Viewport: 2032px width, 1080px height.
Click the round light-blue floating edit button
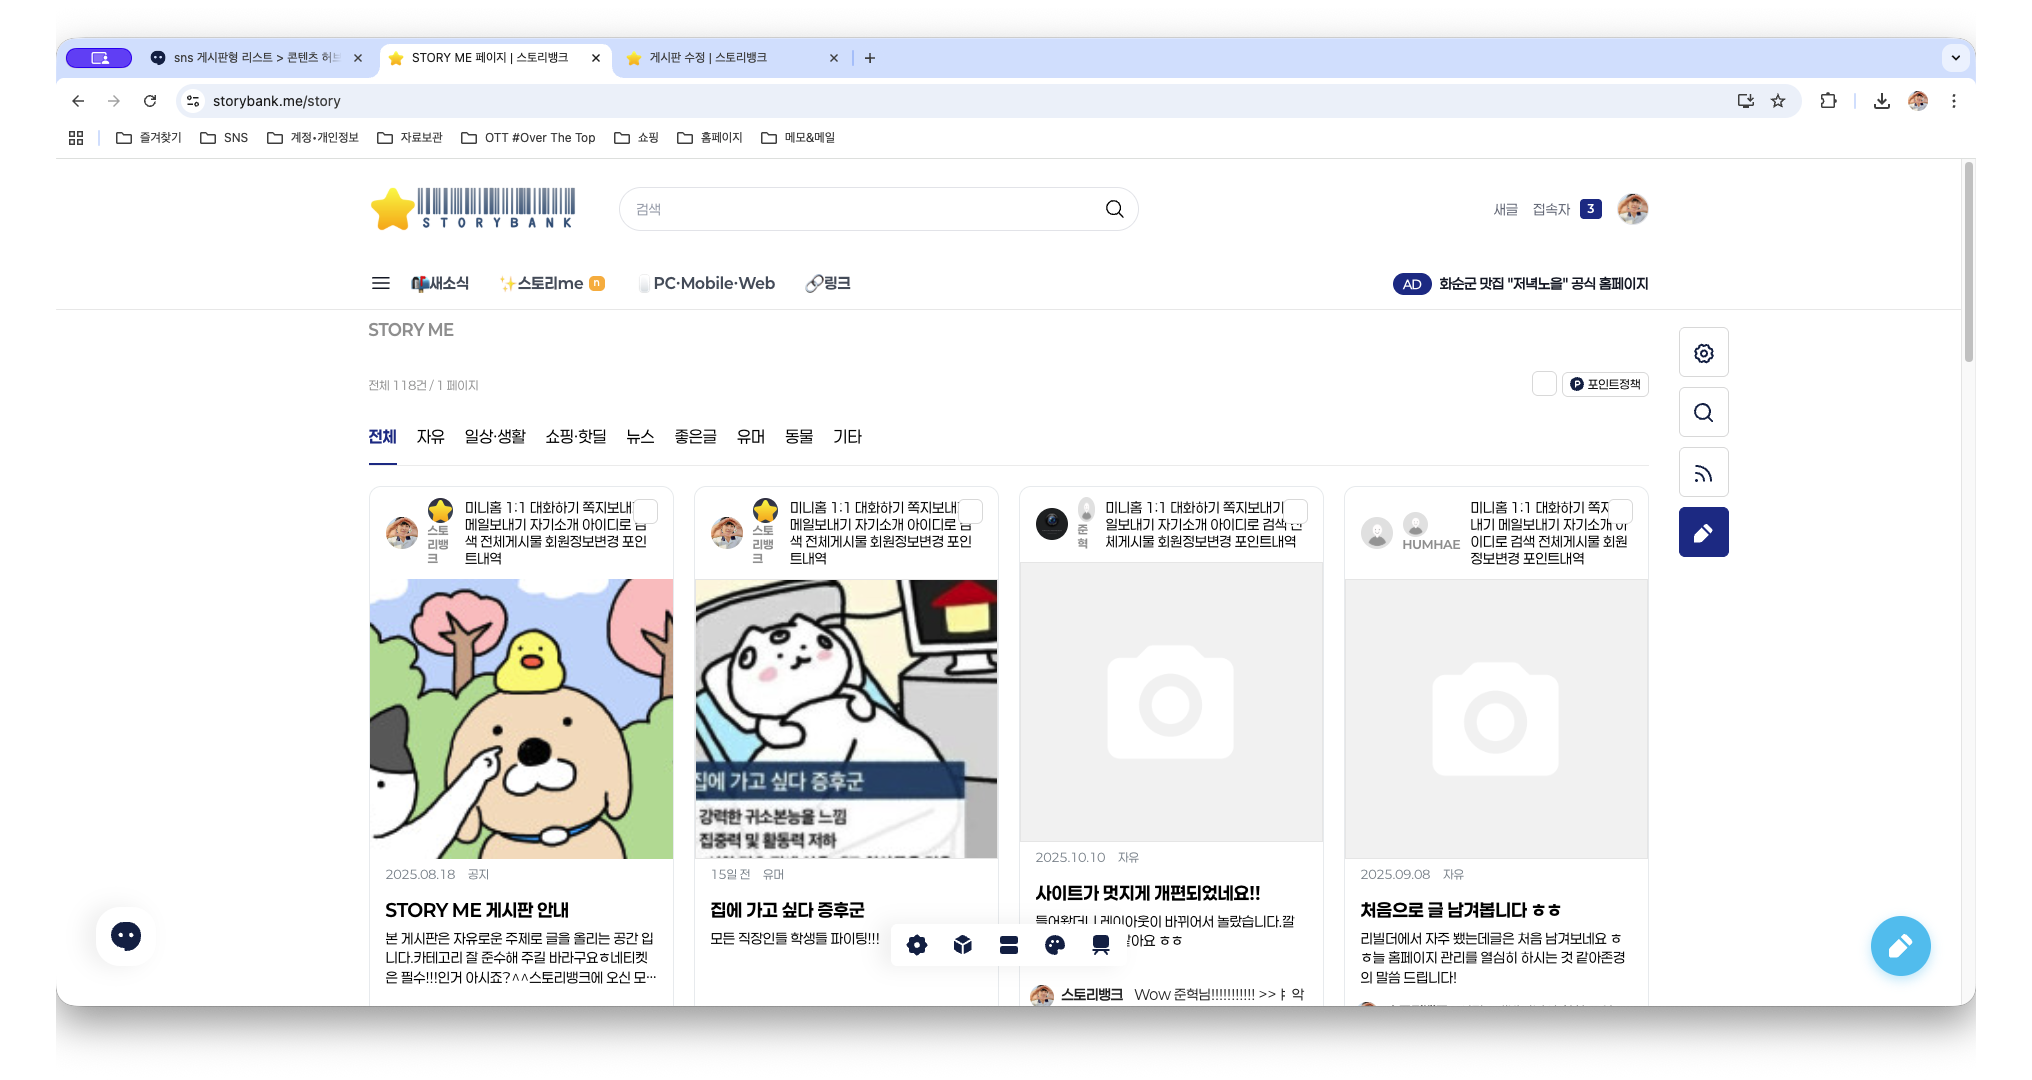[x=1900, y=946]
